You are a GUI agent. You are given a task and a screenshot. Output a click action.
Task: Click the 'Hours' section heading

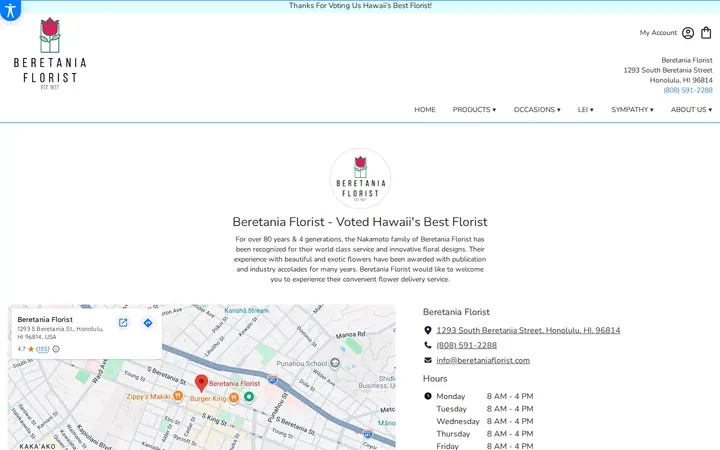pyautogui.click(x=435, y=379)
